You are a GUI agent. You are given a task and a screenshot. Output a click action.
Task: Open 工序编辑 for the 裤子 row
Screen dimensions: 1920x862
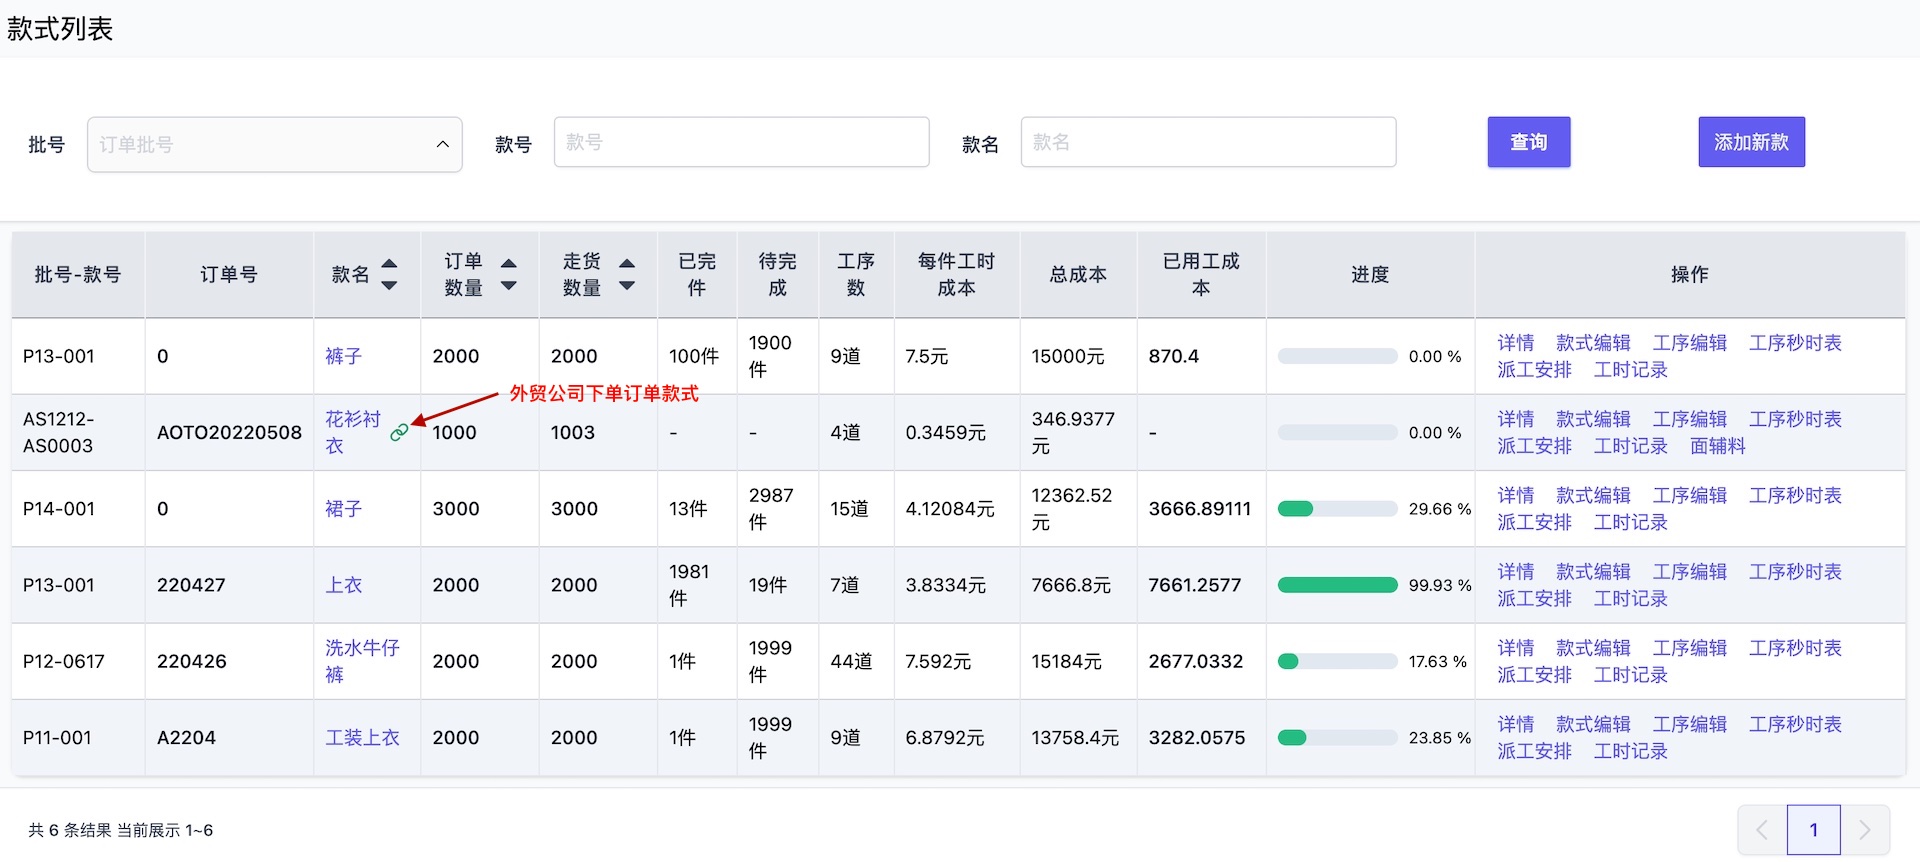click(1690, 343)
